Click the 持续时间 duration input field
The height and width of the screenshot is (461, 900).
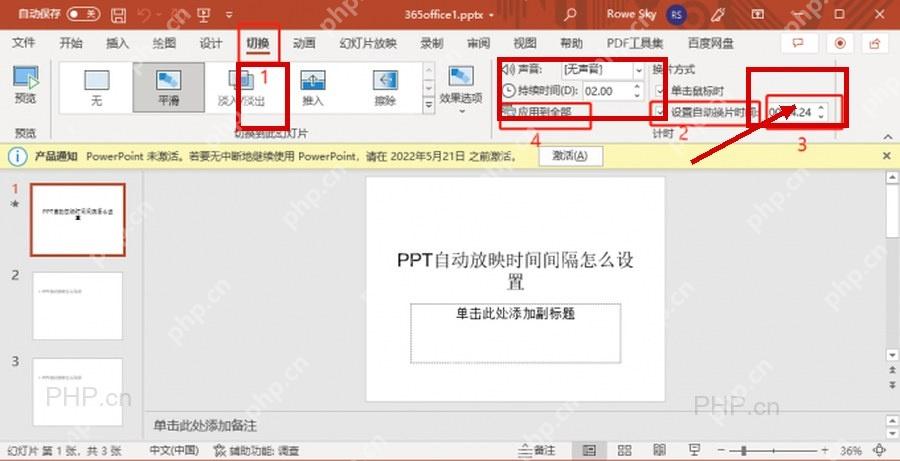tap(608, 91)
